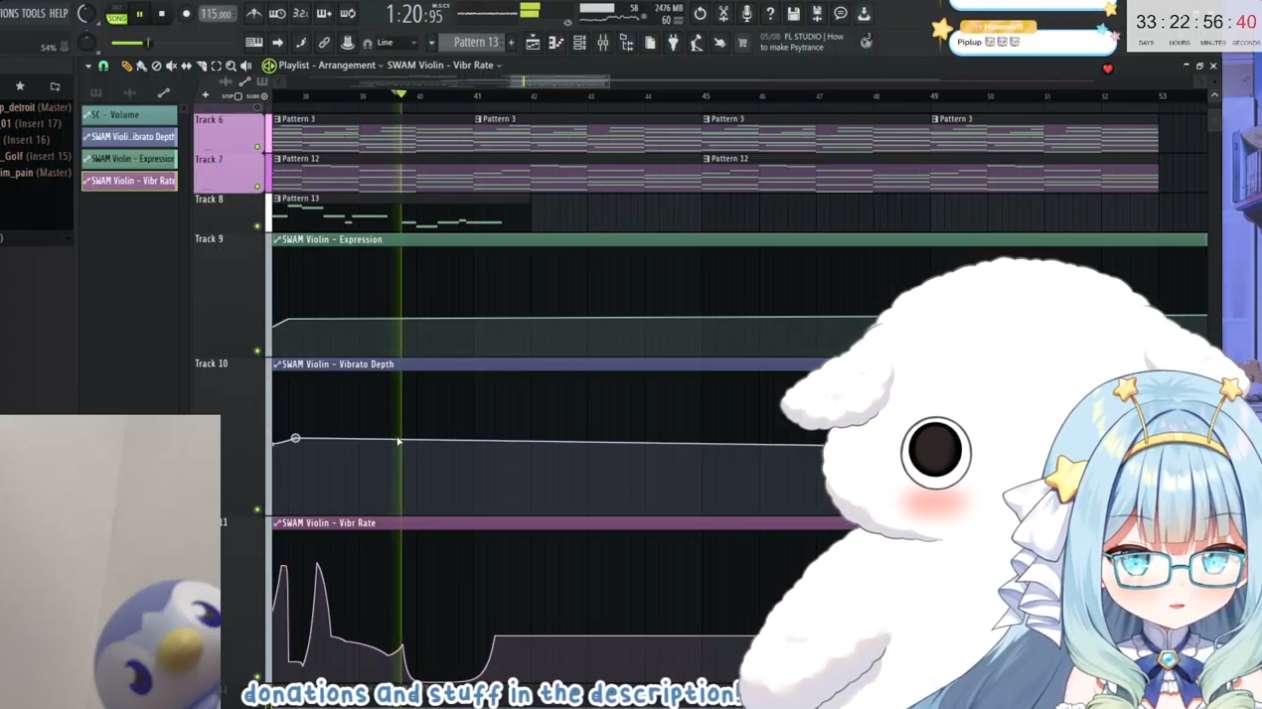Viewport: 1262px width, 709px height.
Task: Toggle the Track 6 mute light
Action: tap(258, 147)
